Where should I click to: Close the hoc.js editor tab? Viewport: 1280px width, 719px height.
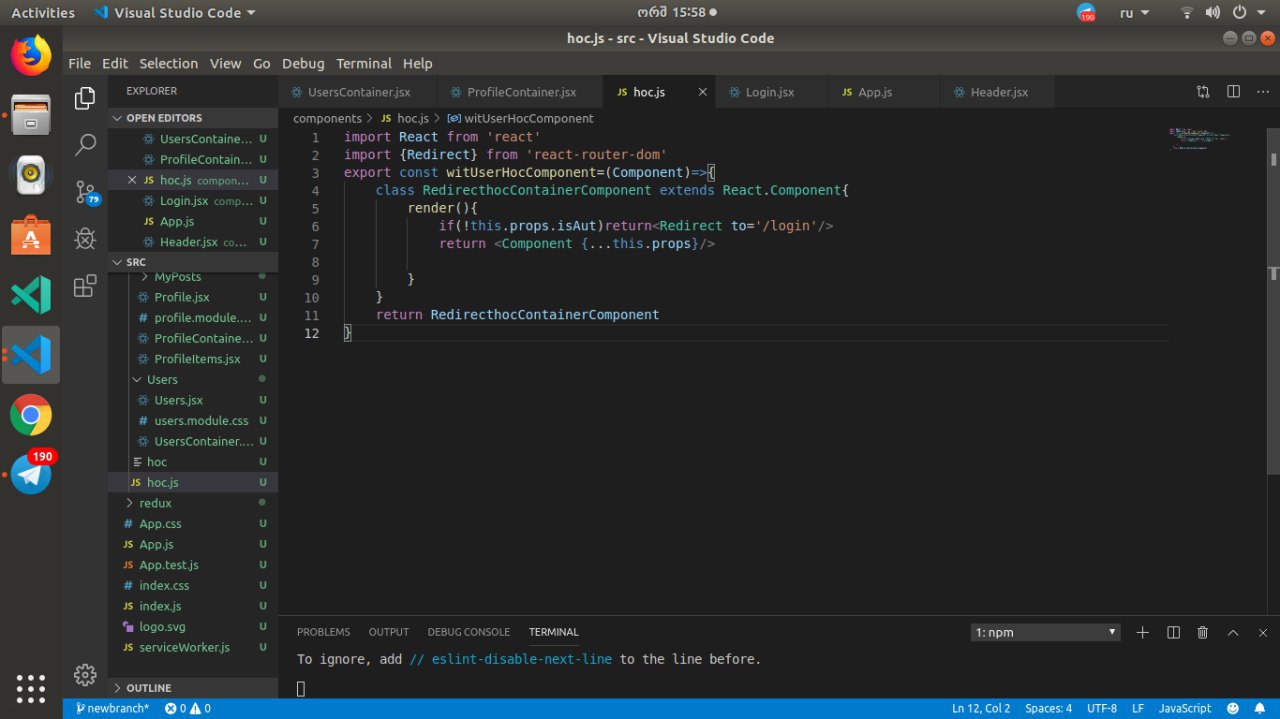(x=702, y=92)
